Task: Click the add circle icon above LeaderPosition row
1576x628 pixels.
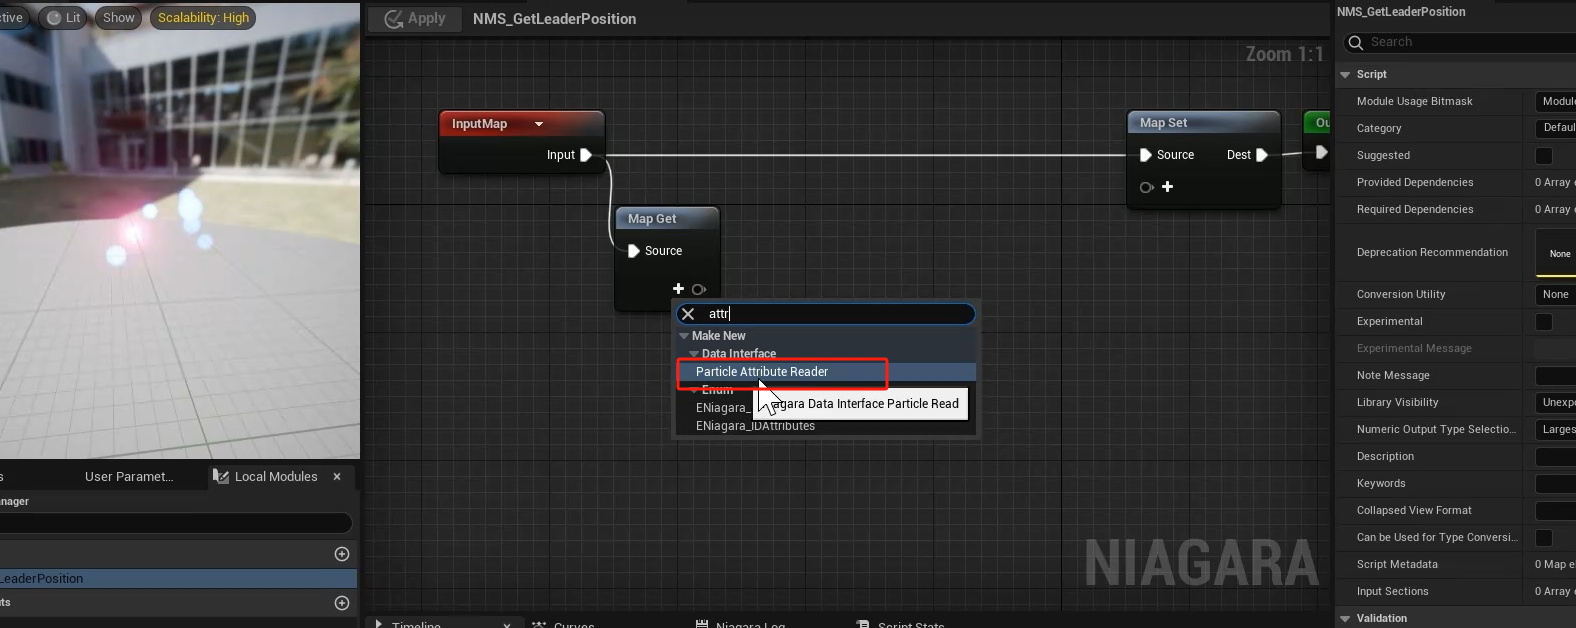Action: point(342,554)
